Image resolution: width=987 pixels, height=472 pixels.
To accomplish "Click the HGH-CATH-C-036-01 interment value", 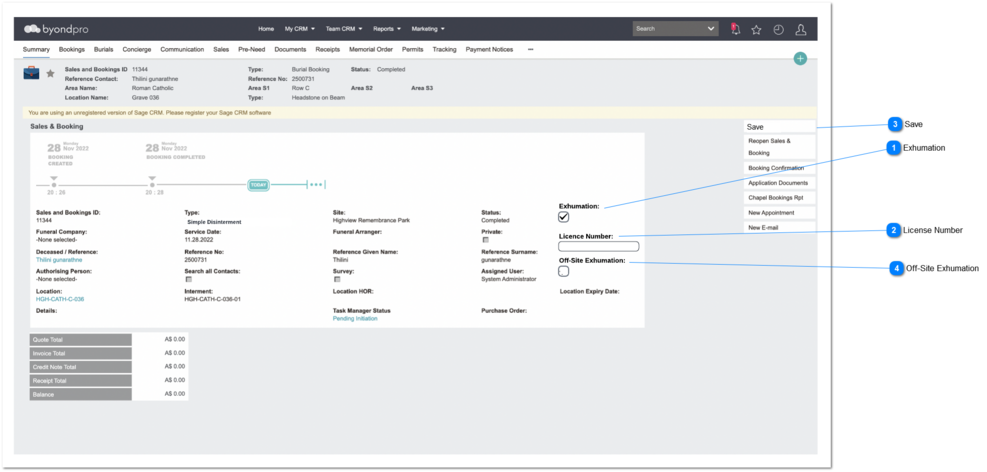I will click(212, 299).
